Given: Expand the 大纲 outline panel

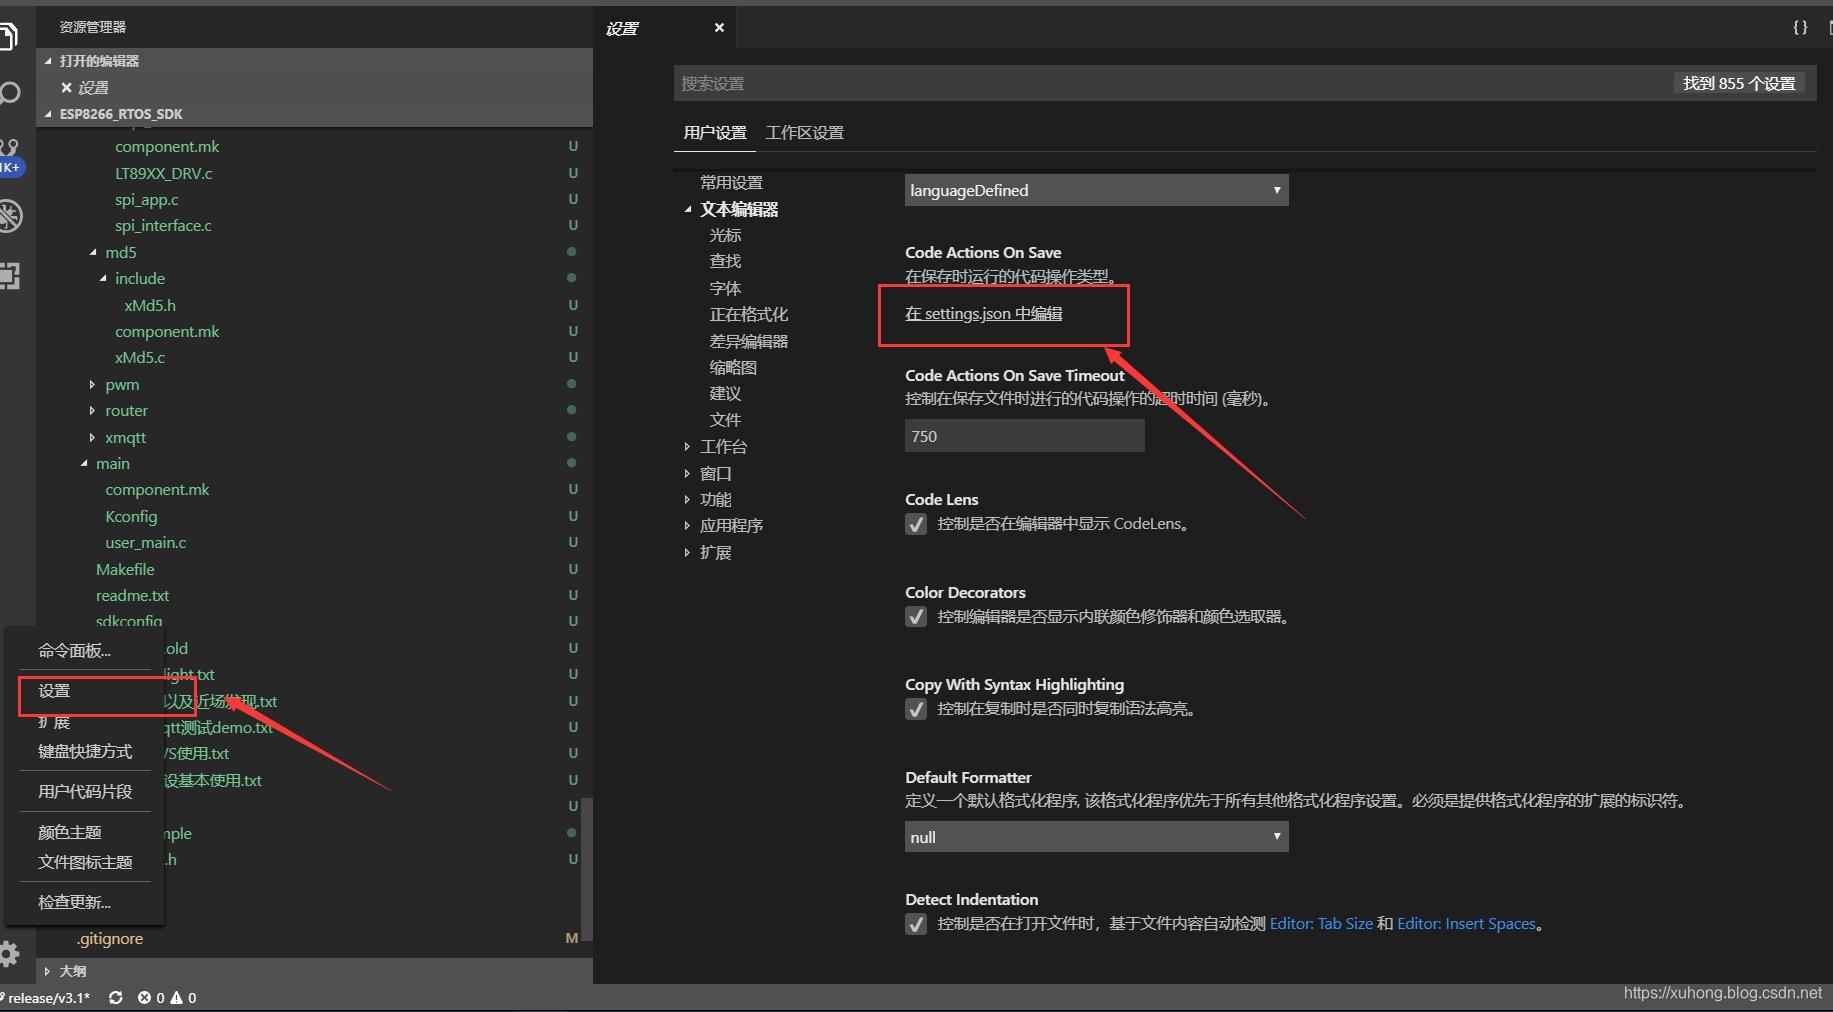Looking at the screenshot, I should tap(47, 971).
